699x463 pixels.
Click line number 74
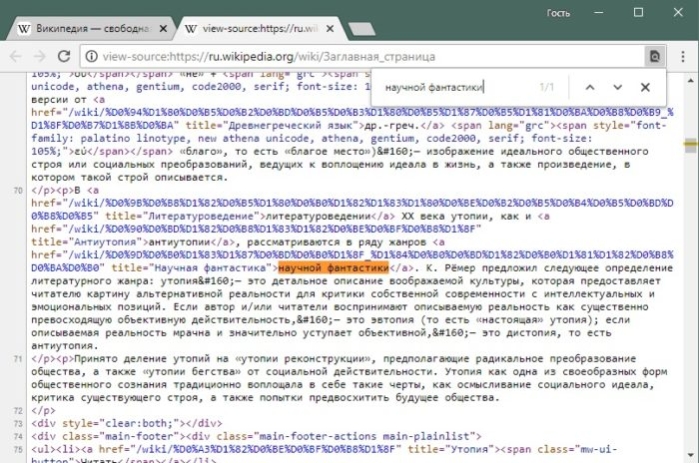pos(18,436)
